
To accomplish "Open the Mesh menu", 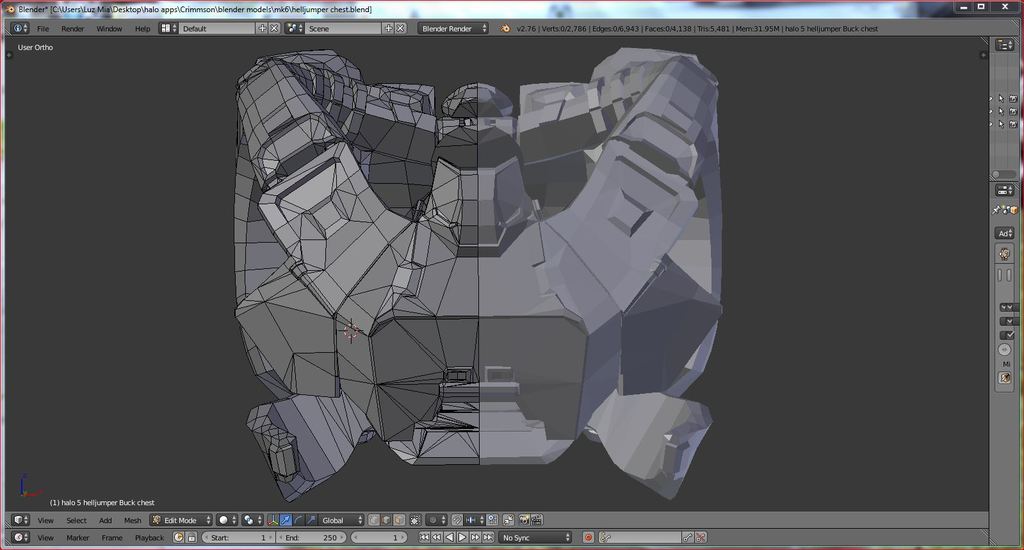I will (133, 521).
